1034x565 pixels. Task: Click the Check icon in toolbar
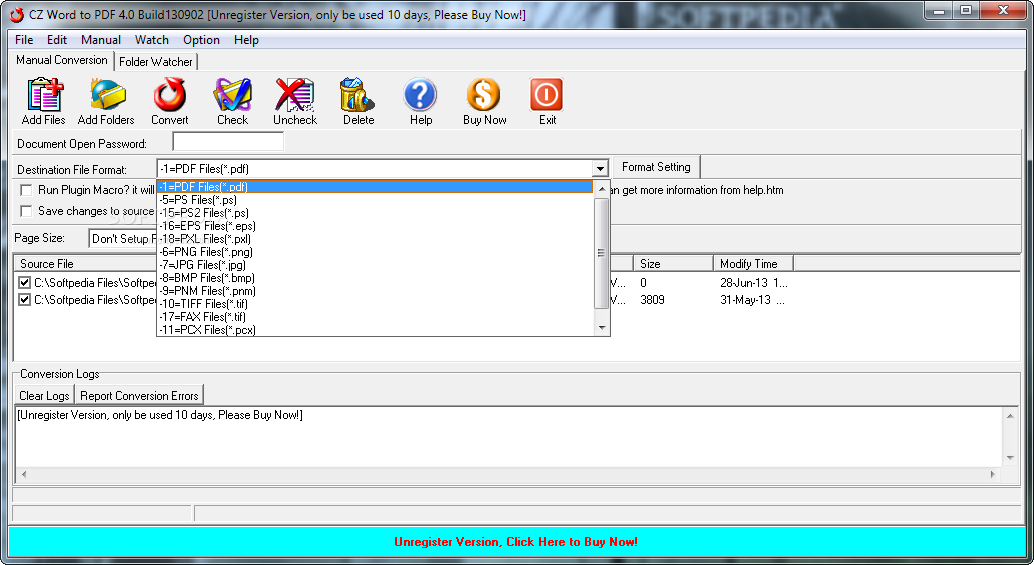(x=233, y=95)
